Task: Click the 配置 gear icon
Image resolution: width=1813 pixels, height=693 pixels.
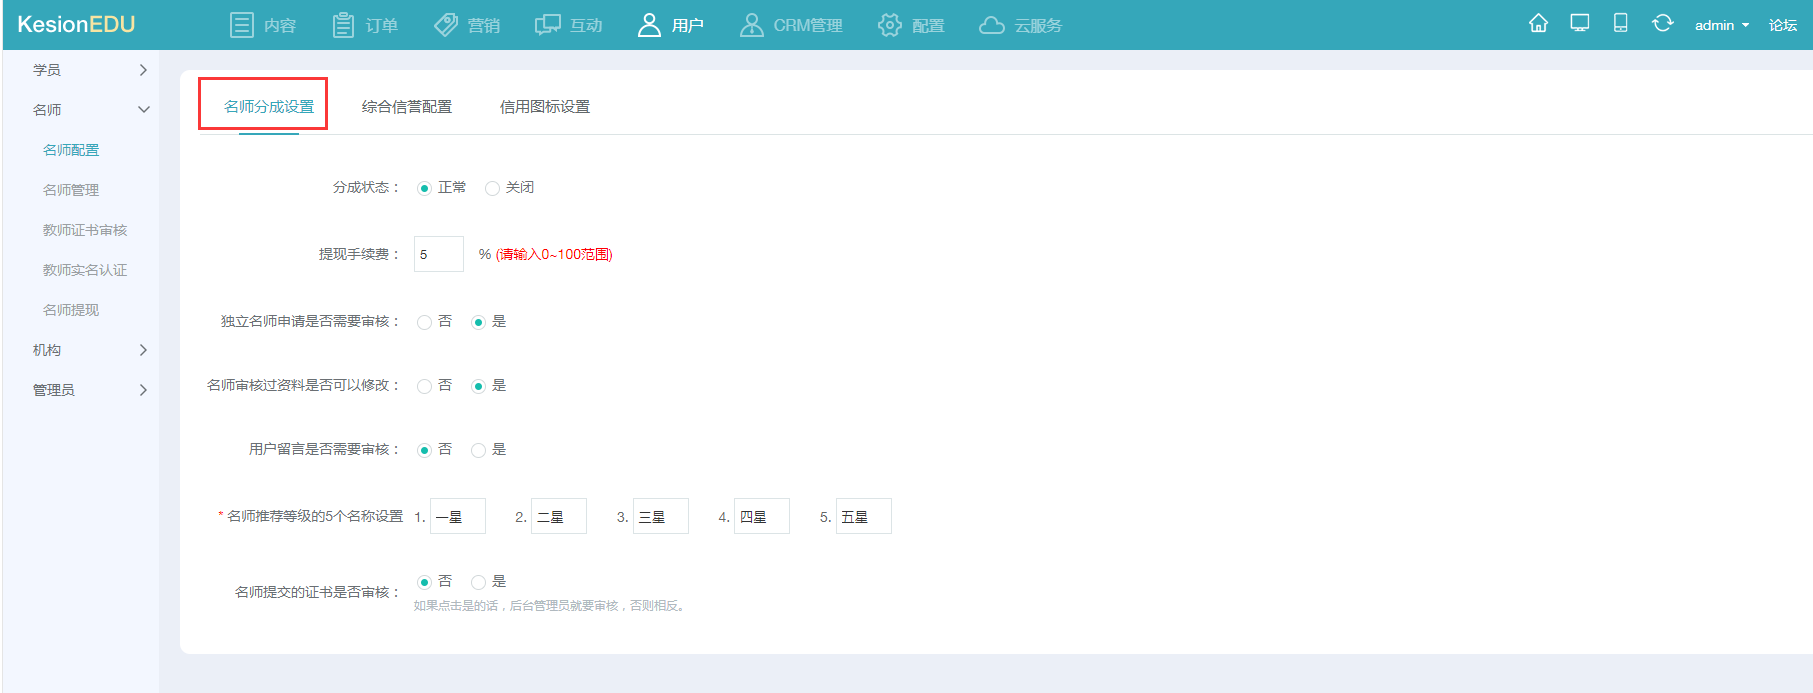Action: pyautogui.click(x=890, y=25)
